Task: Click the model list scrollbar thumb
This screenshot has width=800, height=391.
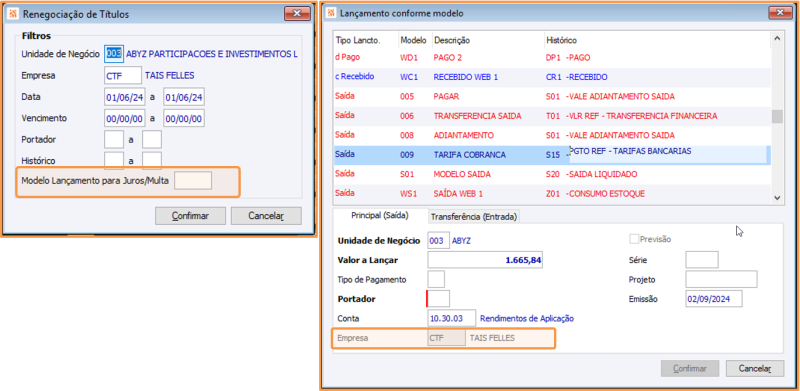Action: coord(777,117)
